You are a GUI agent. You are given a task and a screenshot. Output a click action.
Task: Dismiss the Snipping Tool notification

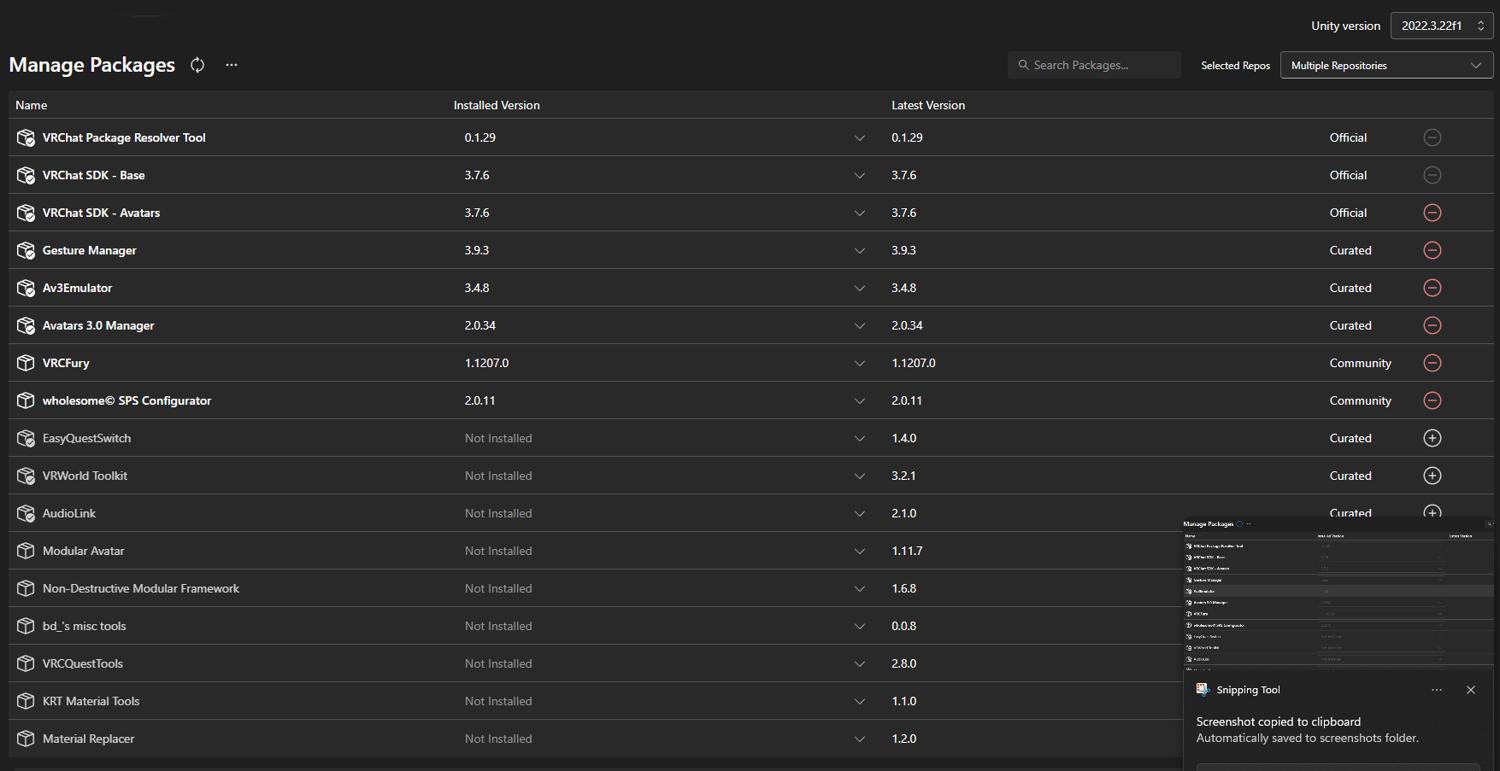click(1471, 690)
